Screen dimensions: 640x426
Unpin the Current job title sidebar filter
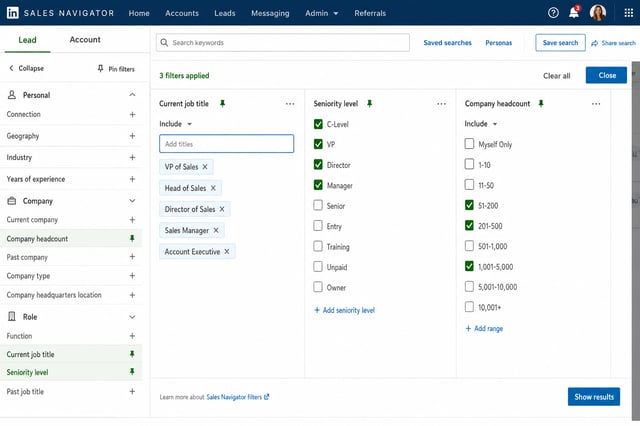(x=132, y=354)
